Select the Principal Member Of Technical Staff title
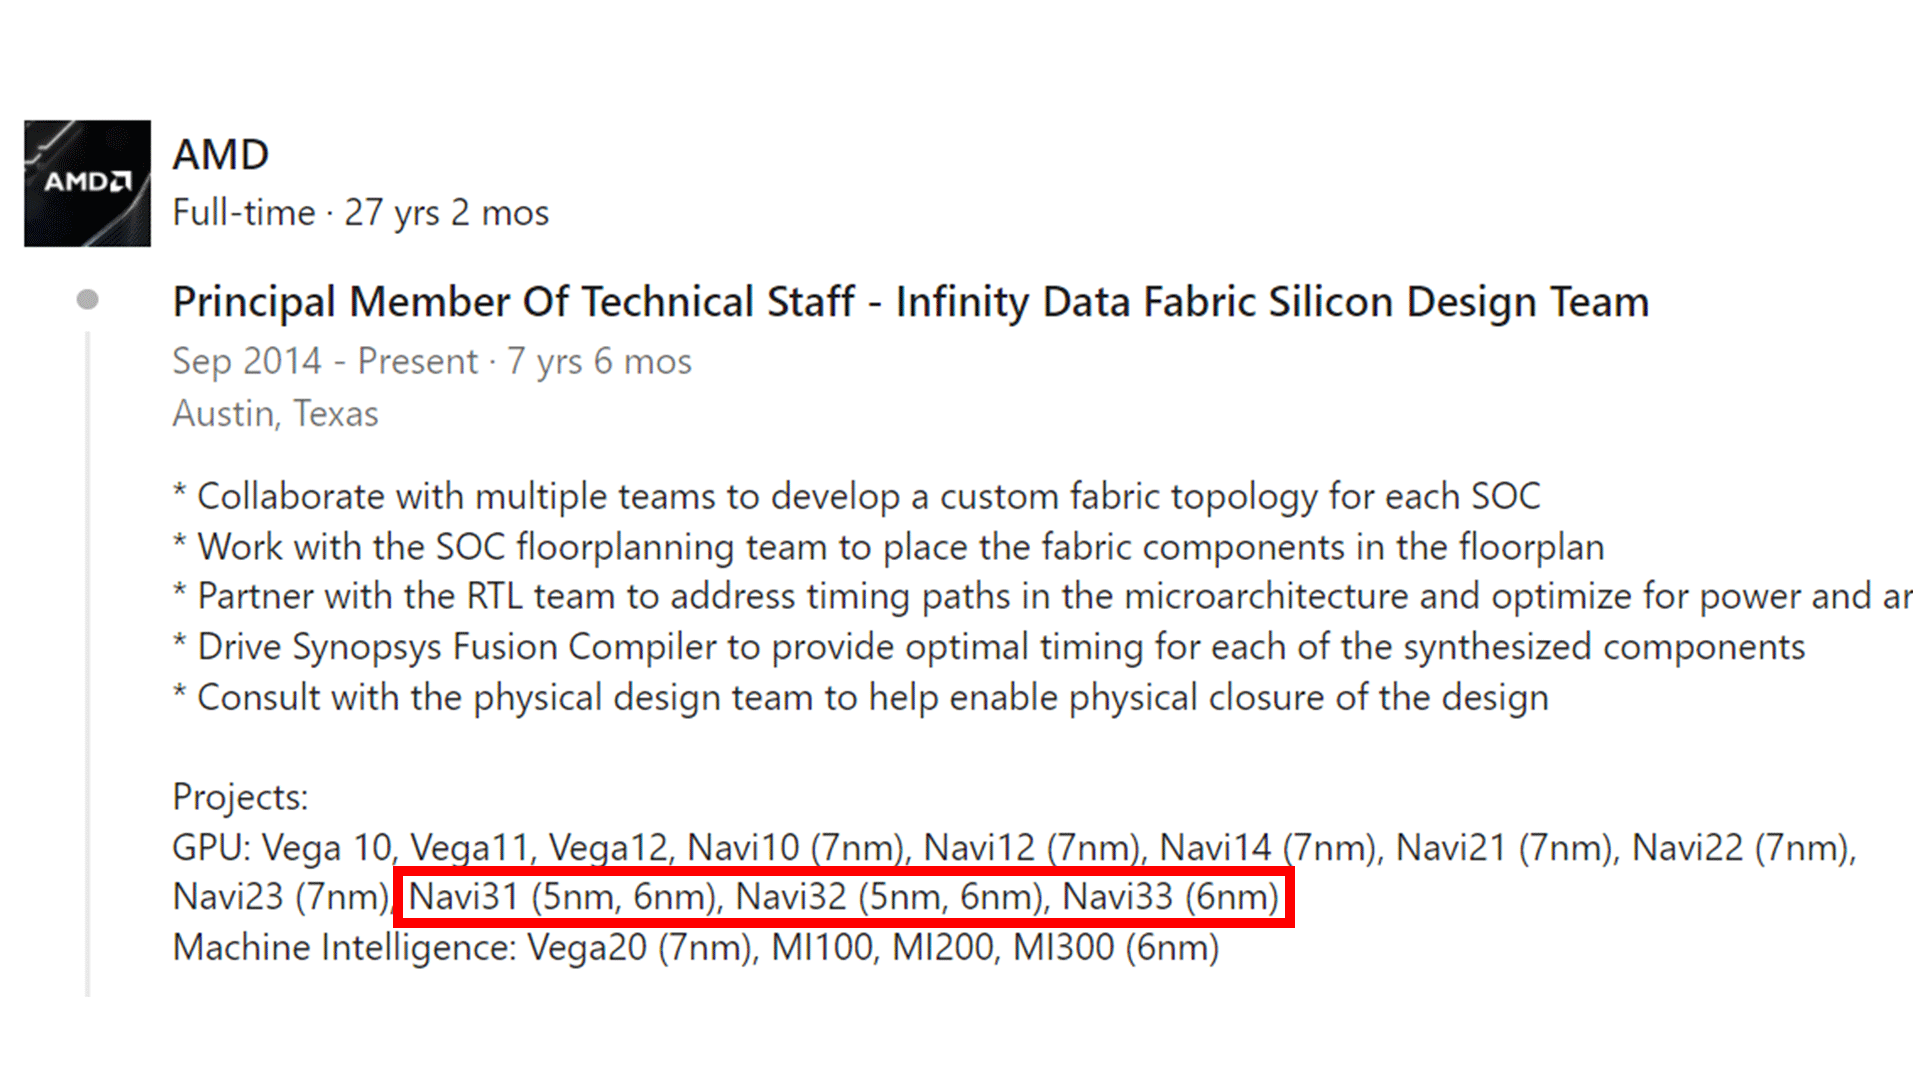 point(910,302)
